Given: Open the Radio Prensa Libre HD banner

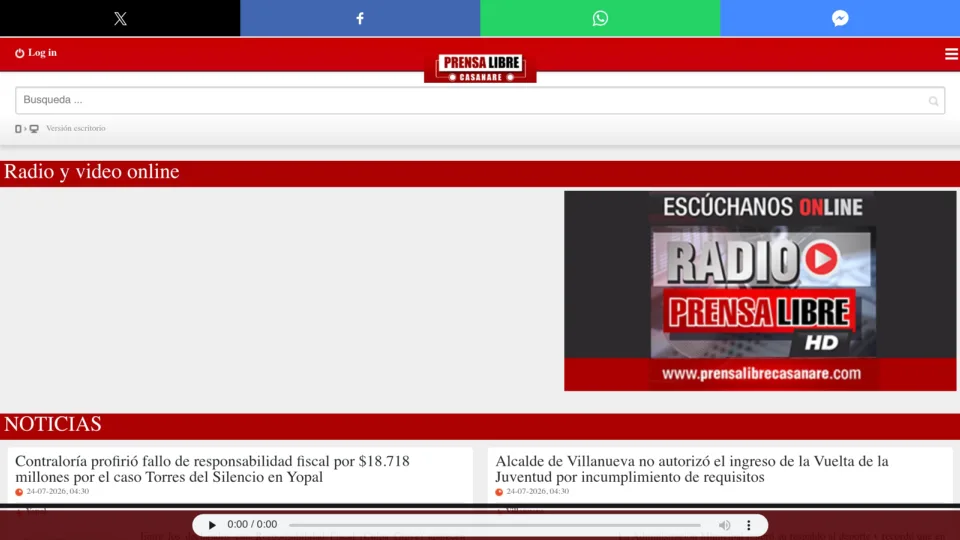Looking at the screenshot, I should [760, 291].
